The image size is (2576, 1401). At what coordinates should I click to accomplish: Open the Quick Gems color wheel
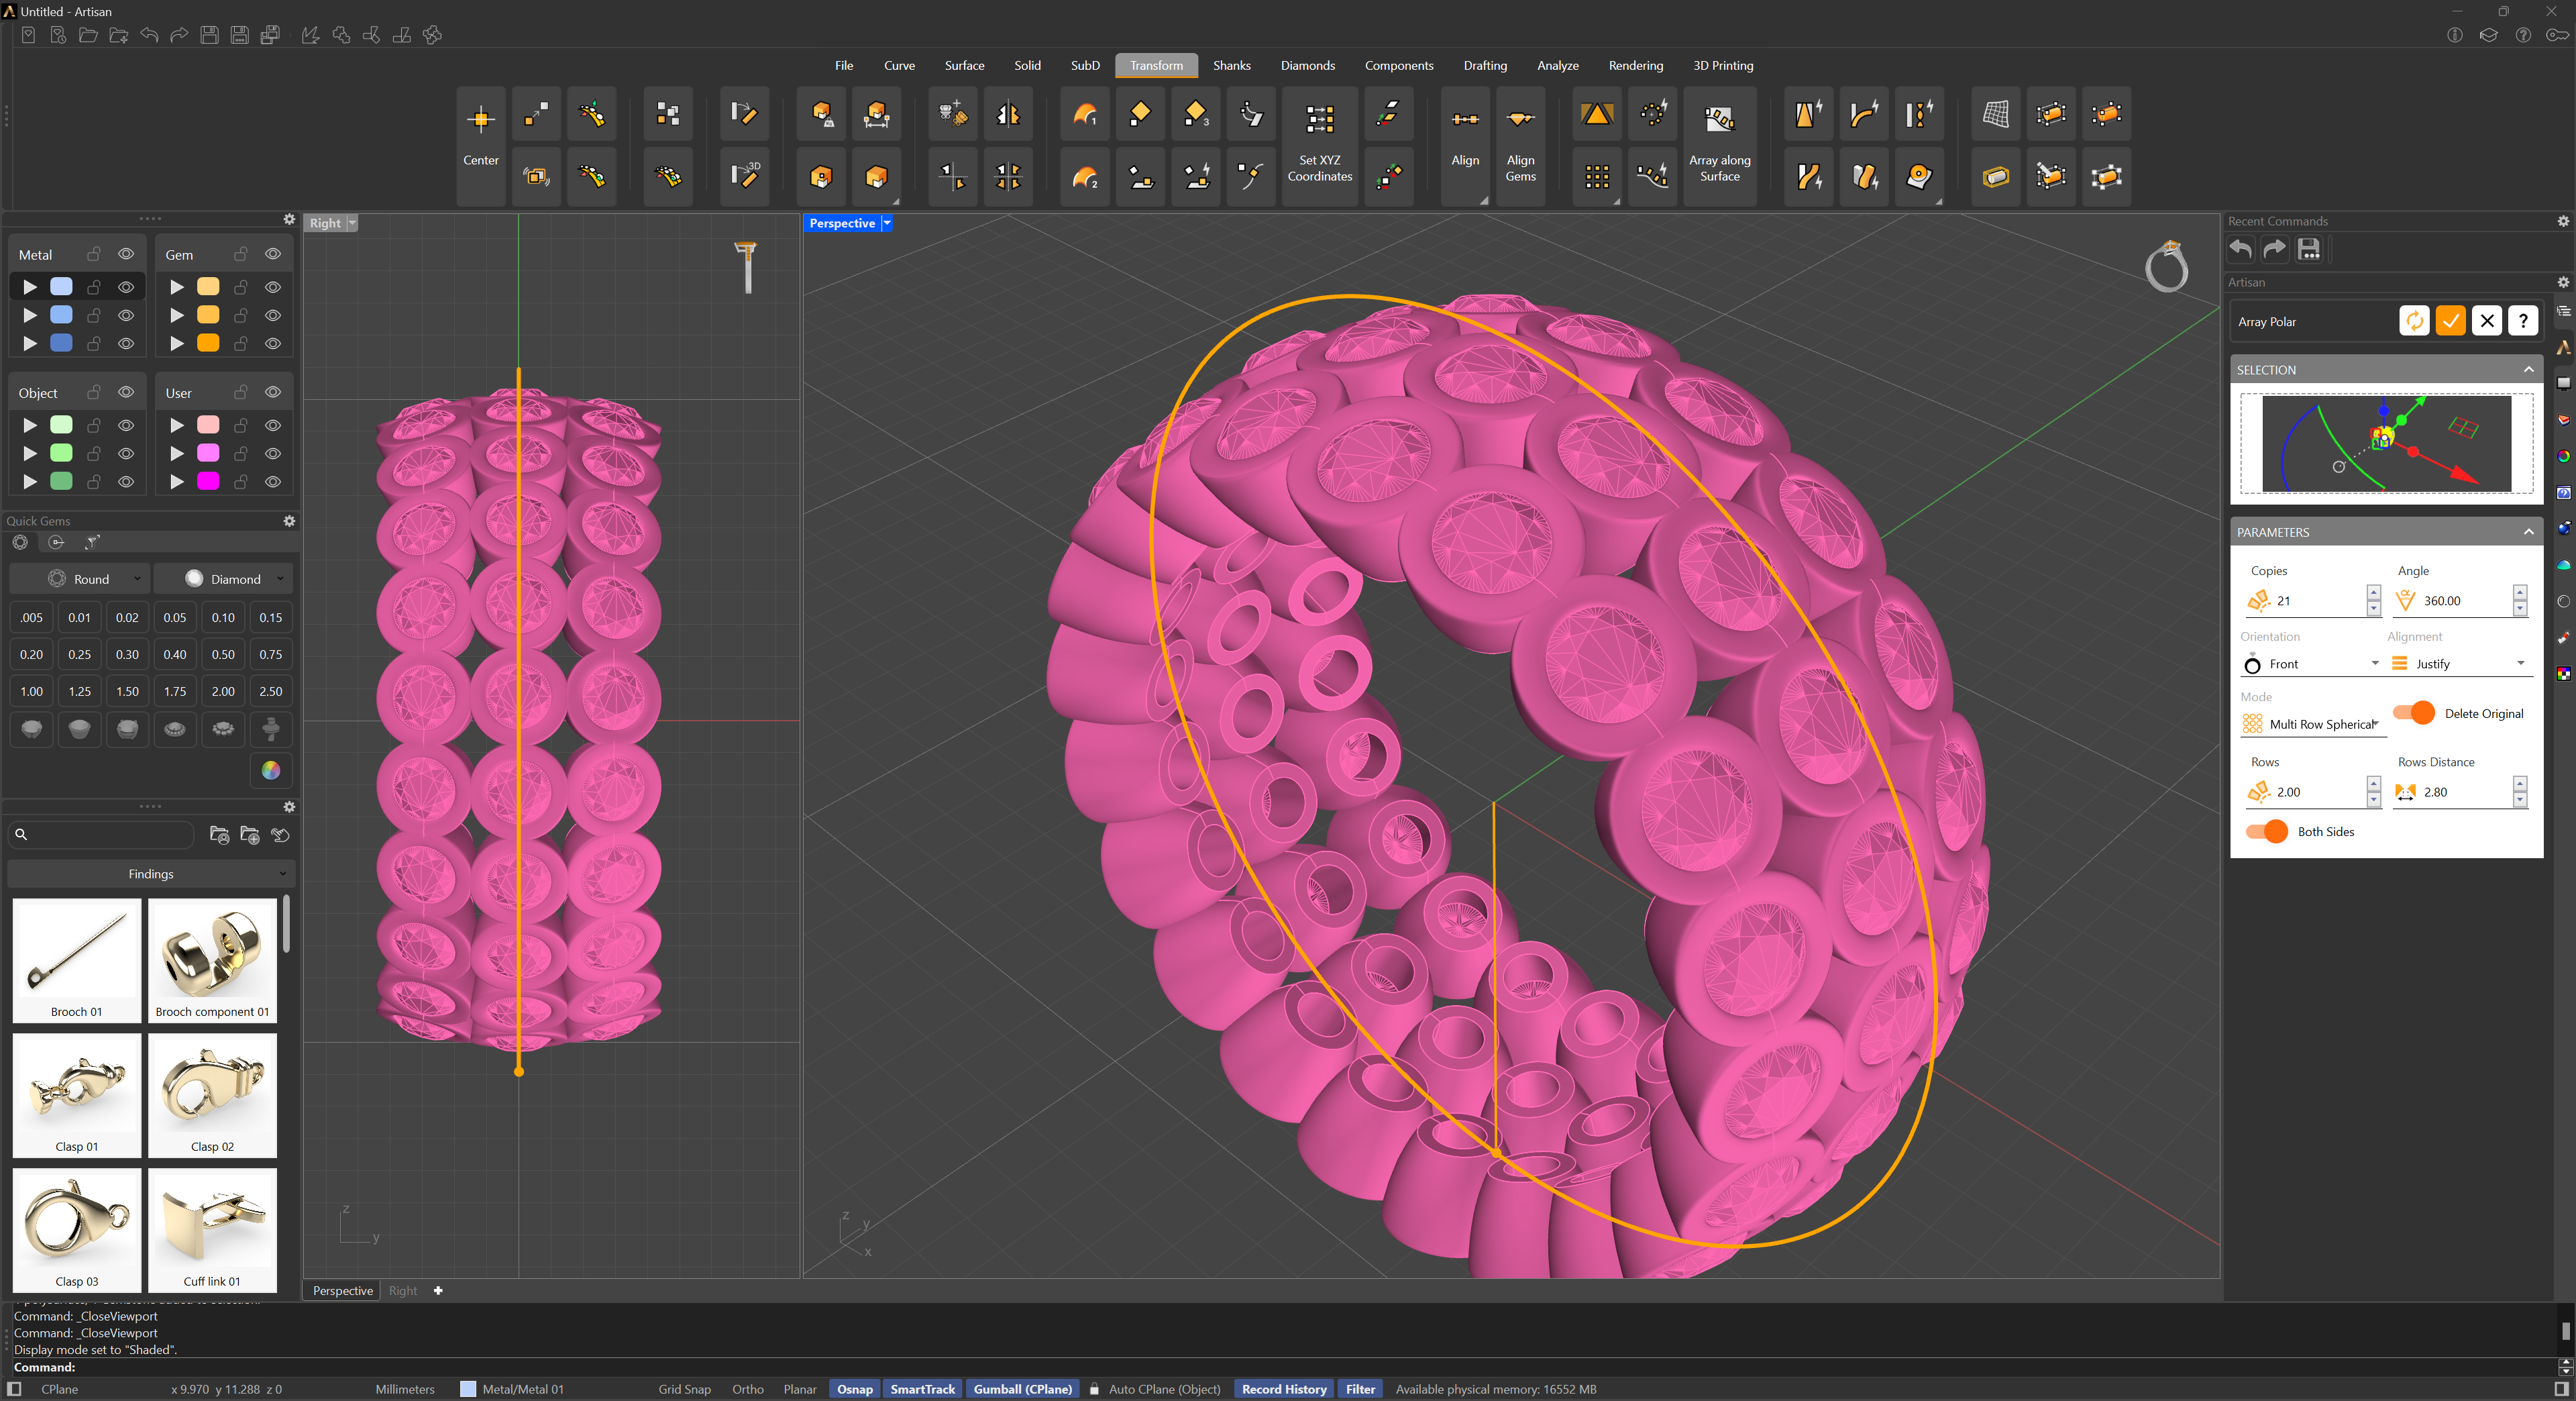tap(271, 770)
